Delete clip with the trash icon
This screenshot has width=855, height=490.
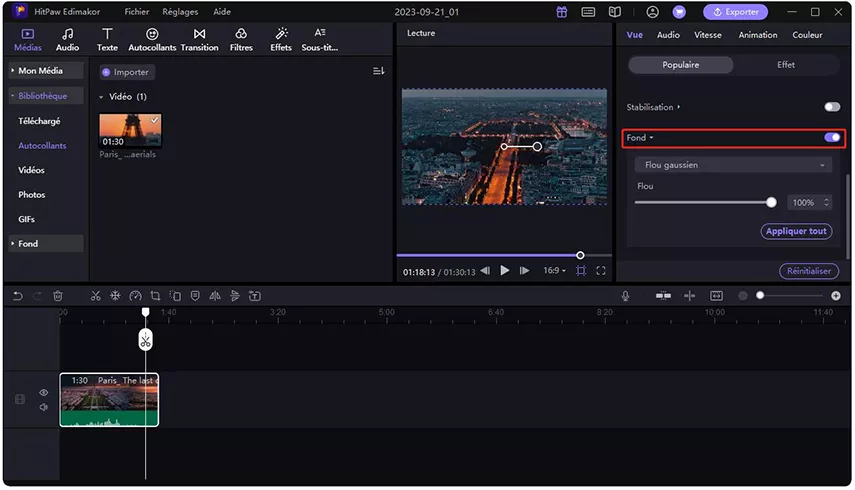click(58, 296)
